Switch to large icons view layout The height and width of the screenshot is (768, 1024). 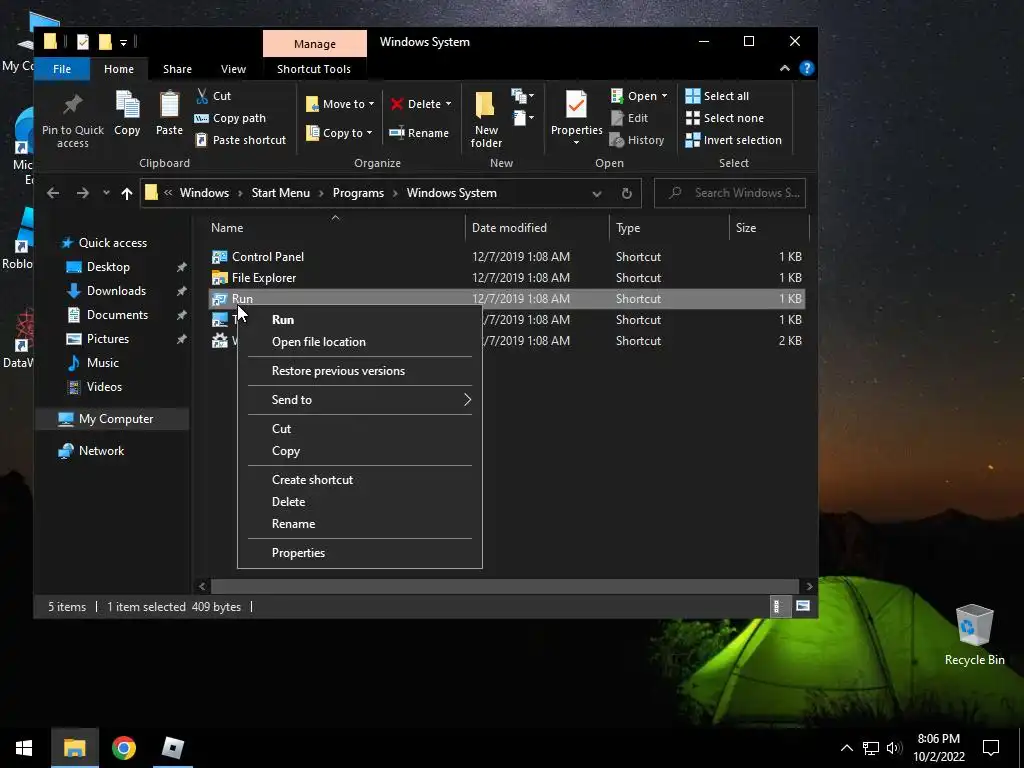point(803,606)
